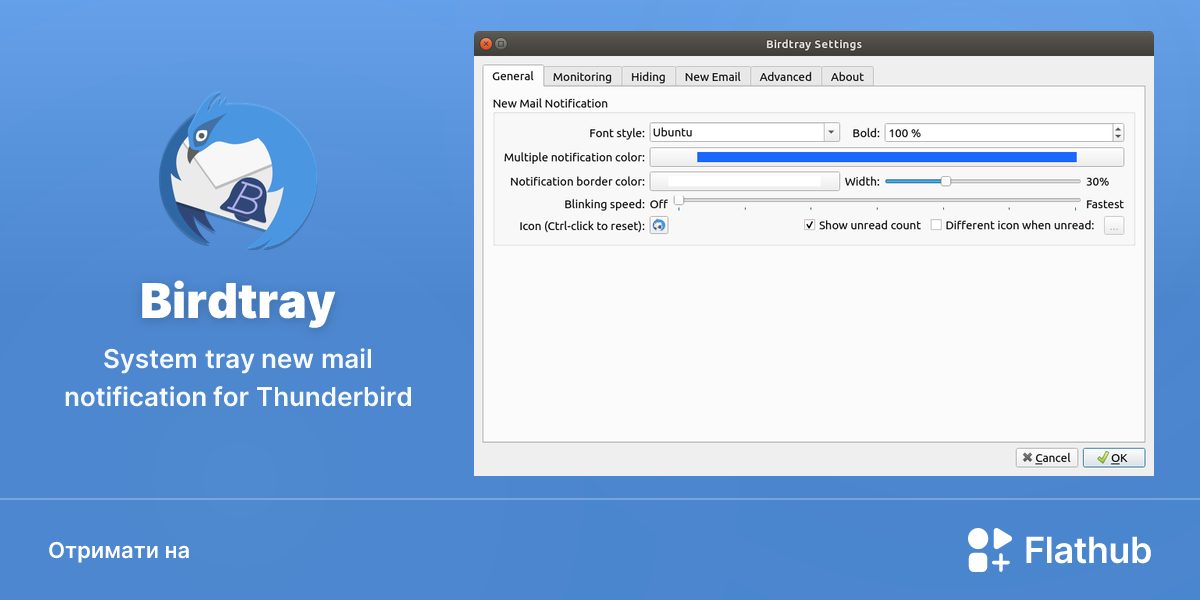The image size is (1200, 600).
Task: Close the Birdtray Settings window
Action: pos(486,44)
